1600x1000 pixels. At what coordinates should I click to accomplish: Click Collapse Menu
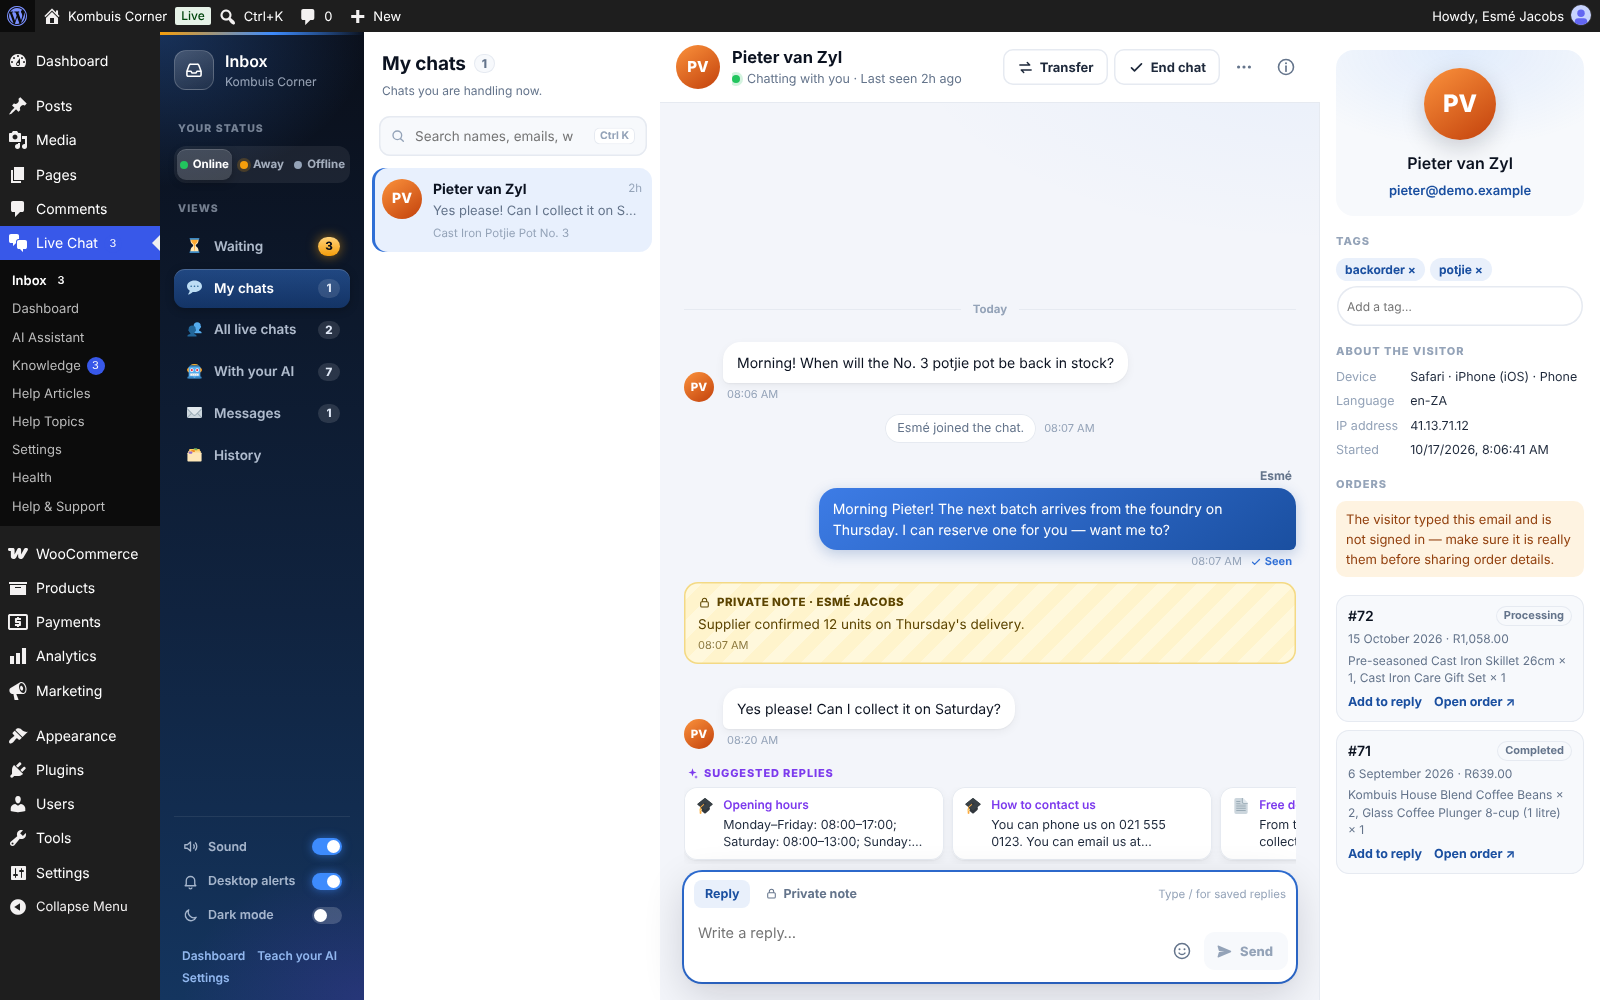tap(80, 906)
